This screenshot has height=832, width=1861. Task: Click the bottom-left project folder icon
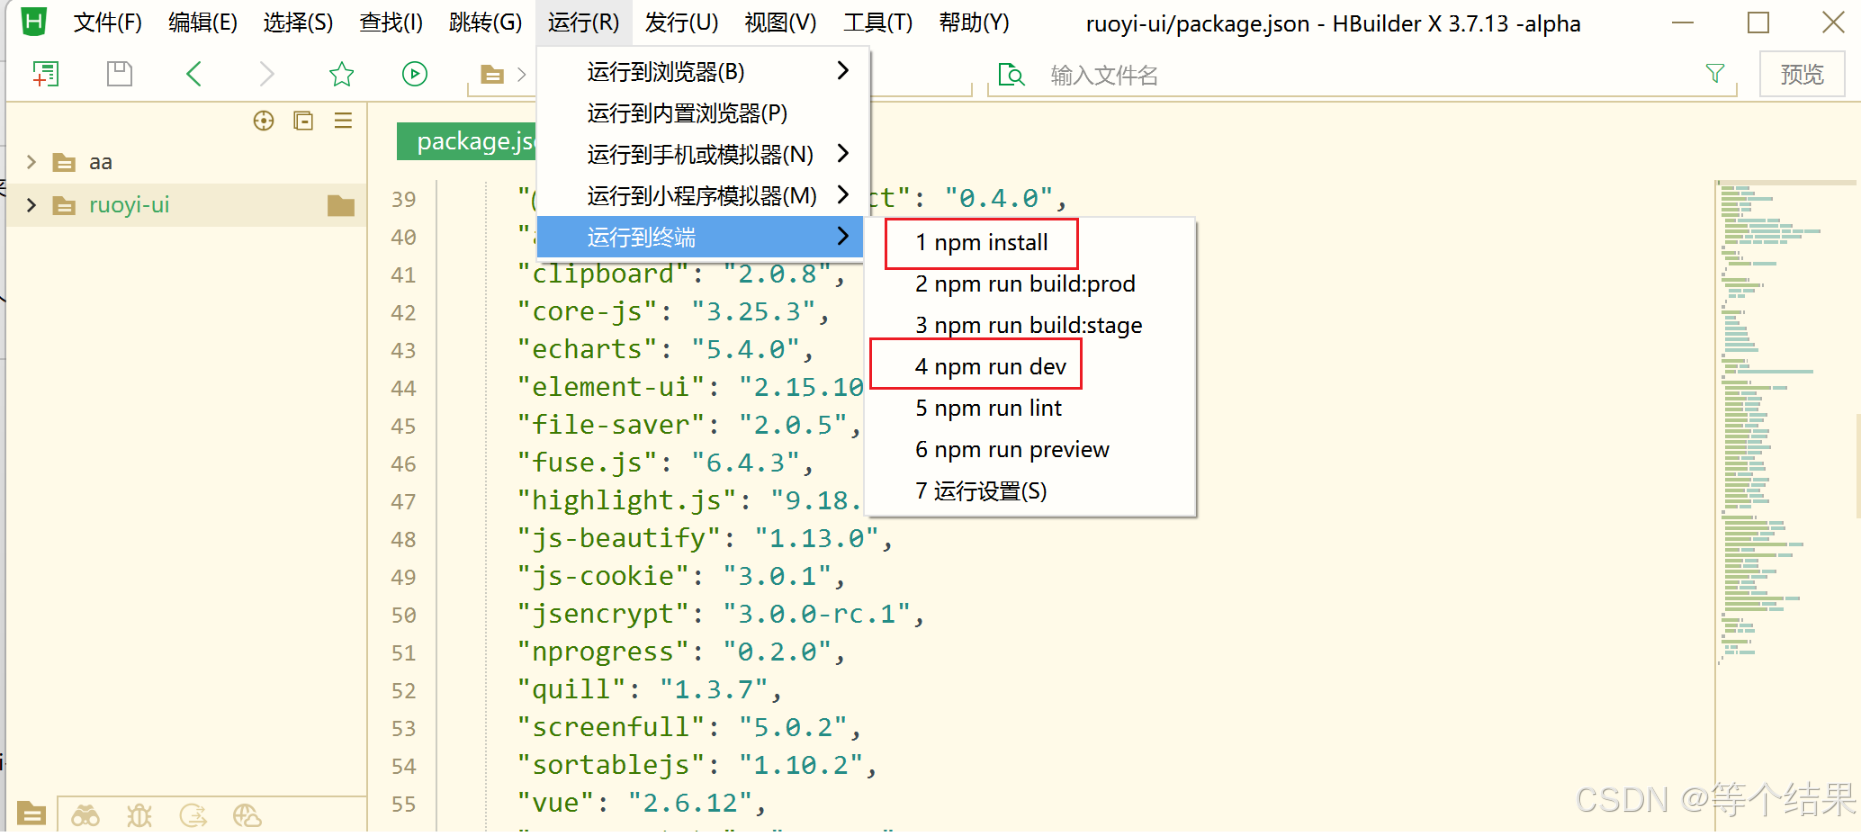click(31, 814)
